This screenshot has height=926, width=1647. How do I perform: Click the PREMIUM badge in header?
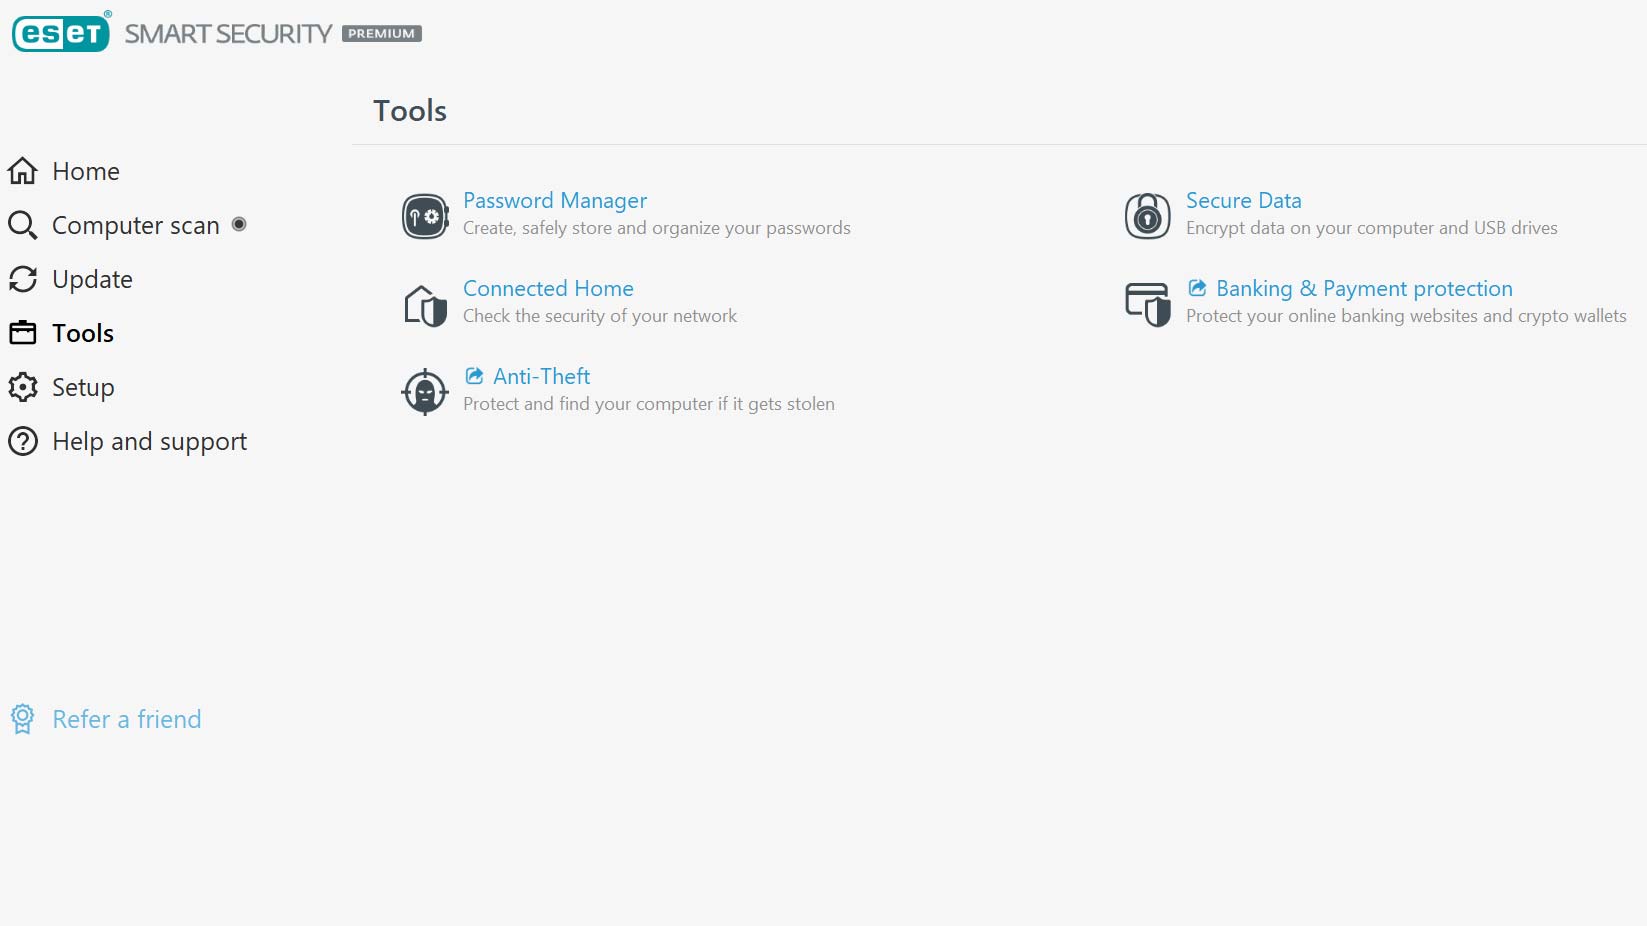tap(382, 33)
